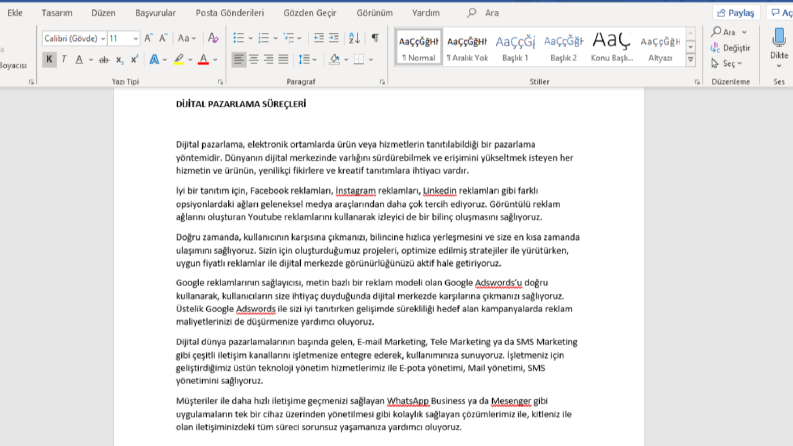This screenshot has height=446, width=793.
Task: Open the Dikte microphone tool
Action: (779, 47)
